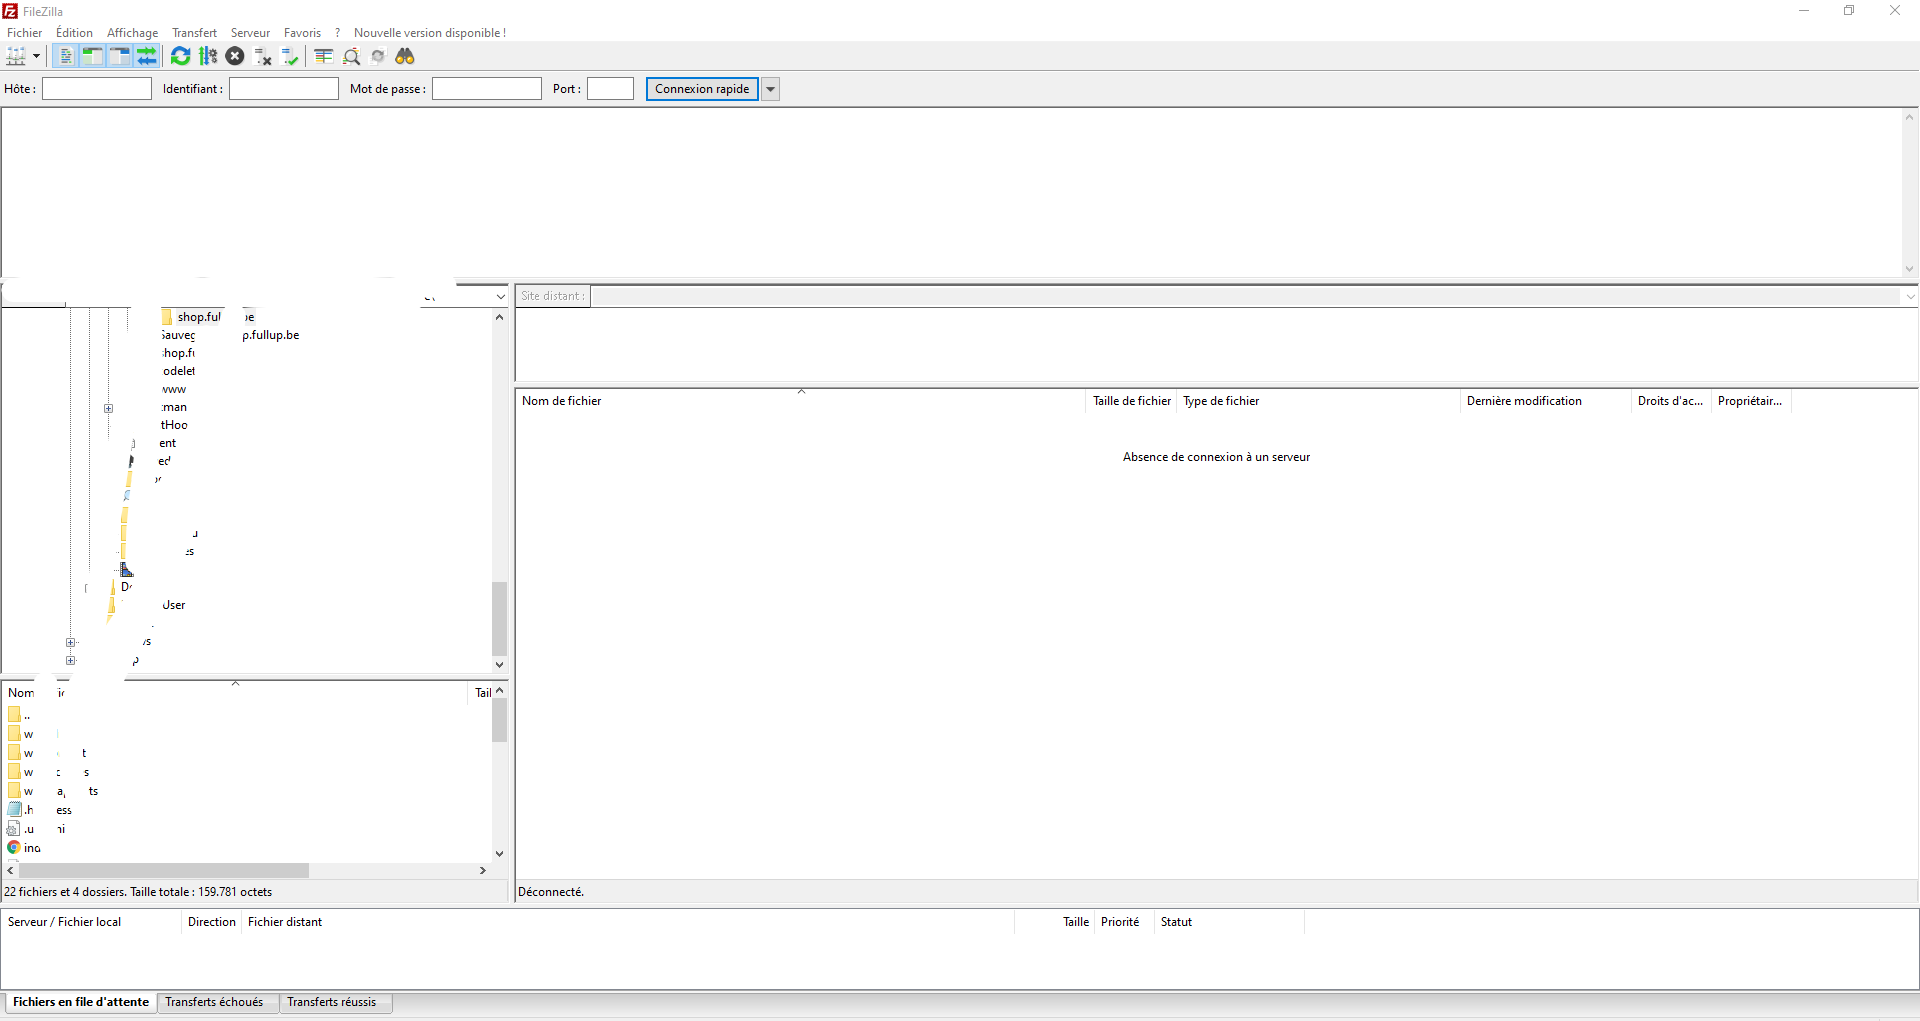Switch to Fichiers en file d'attente tab
This screenshot has height=1021, width=1920.
[x=81, y=1002]
